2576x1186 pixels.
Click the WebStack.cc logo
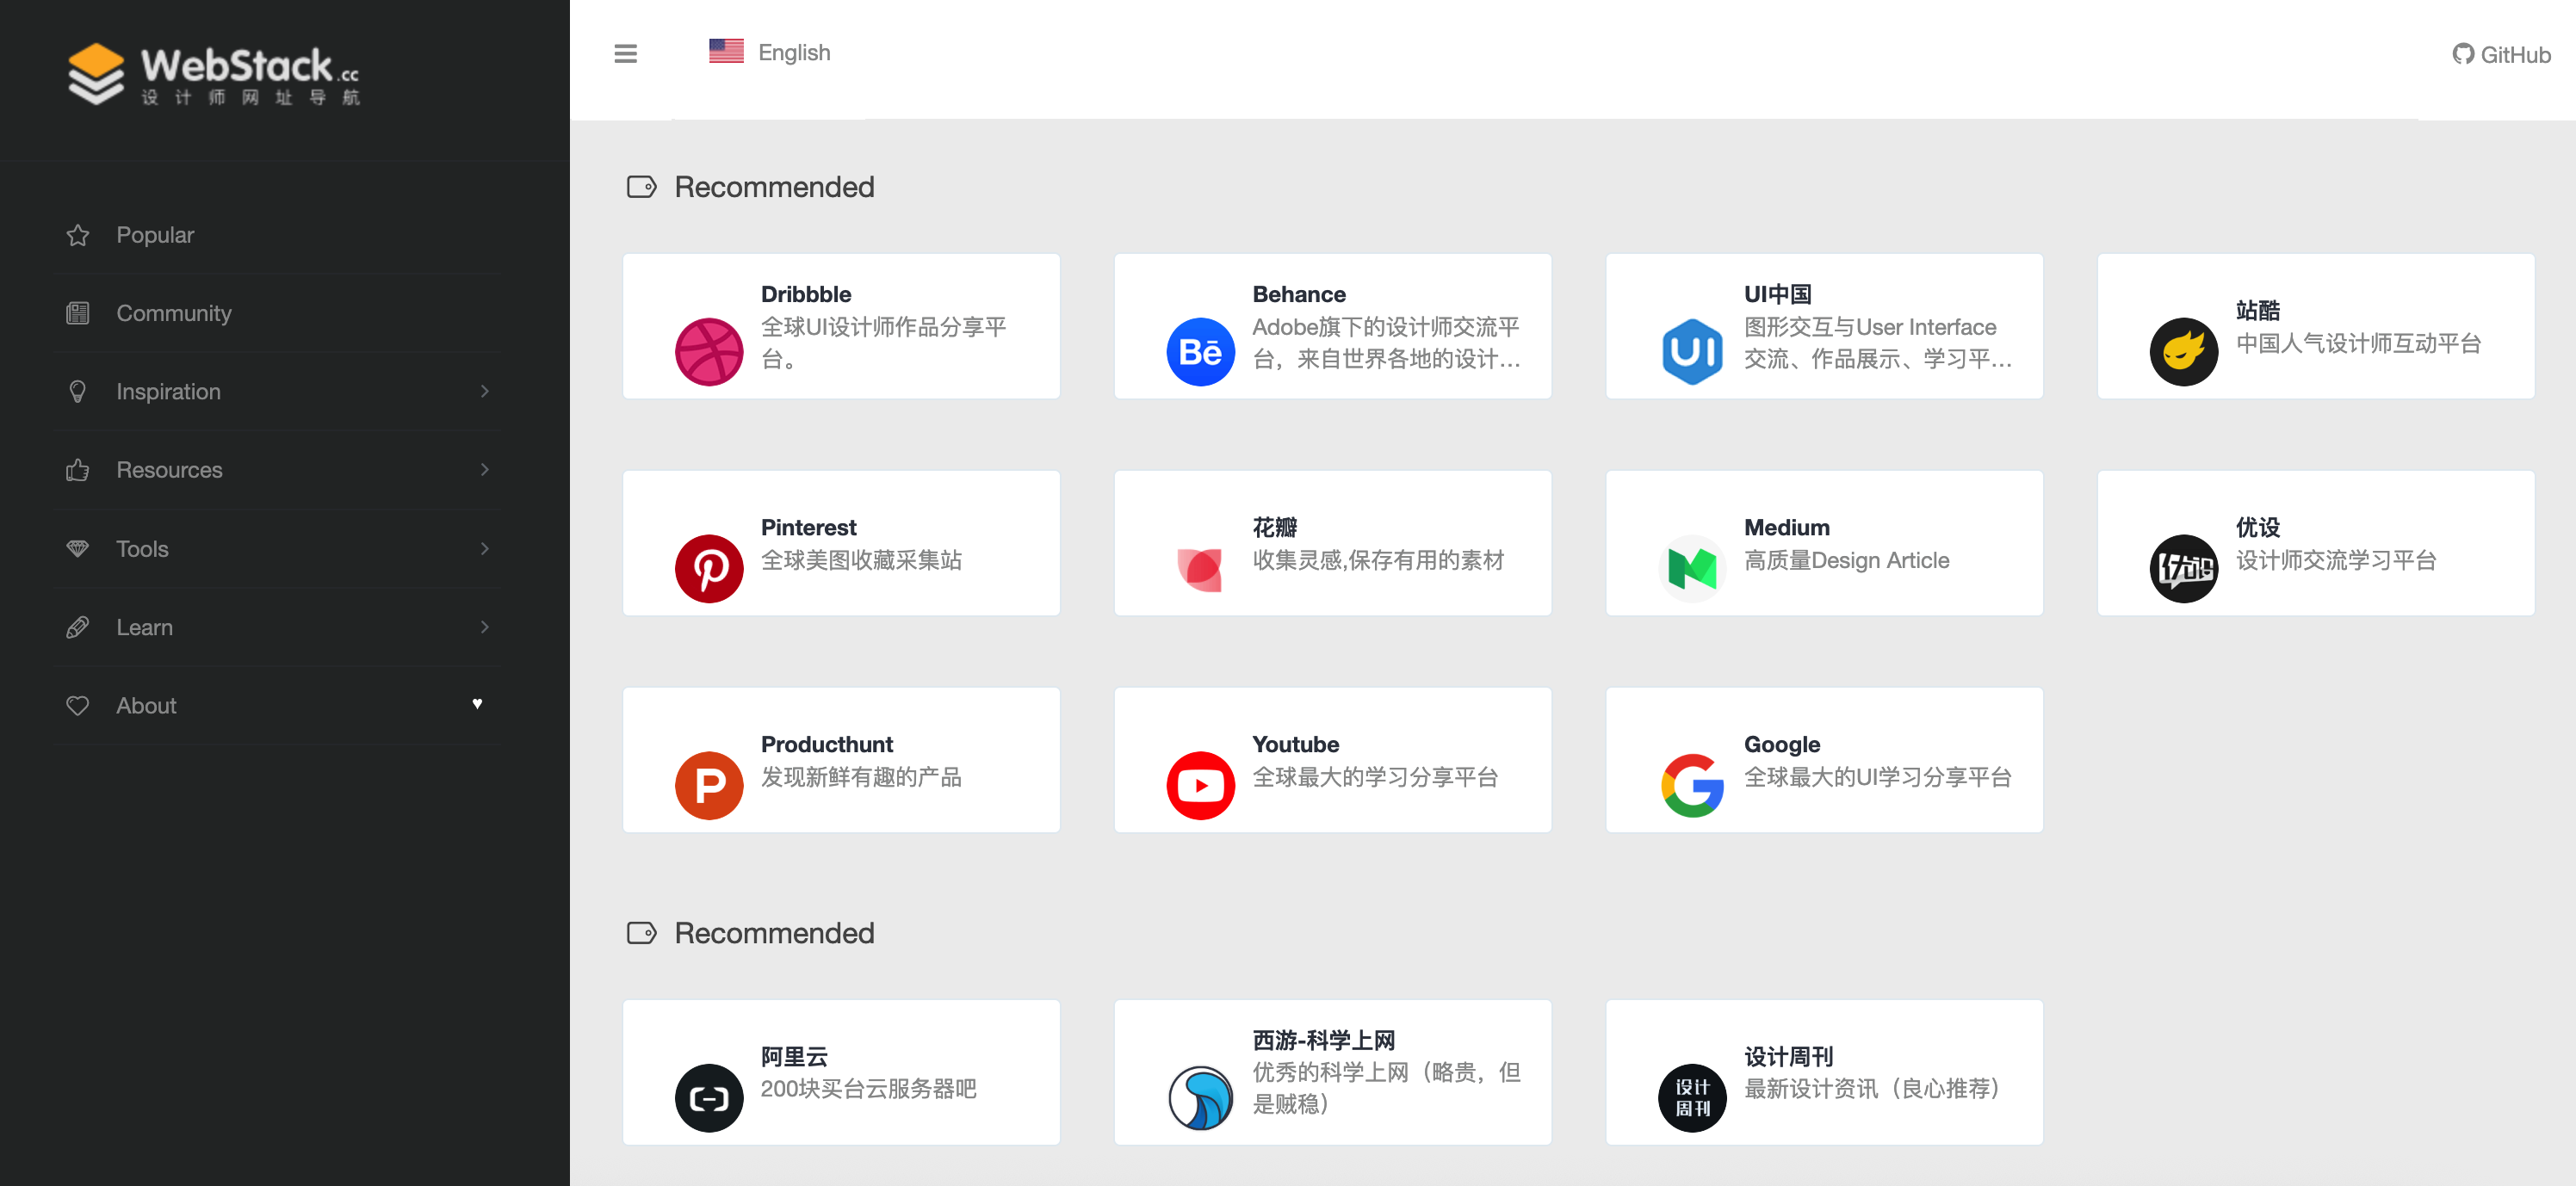[x=214, y=74]
